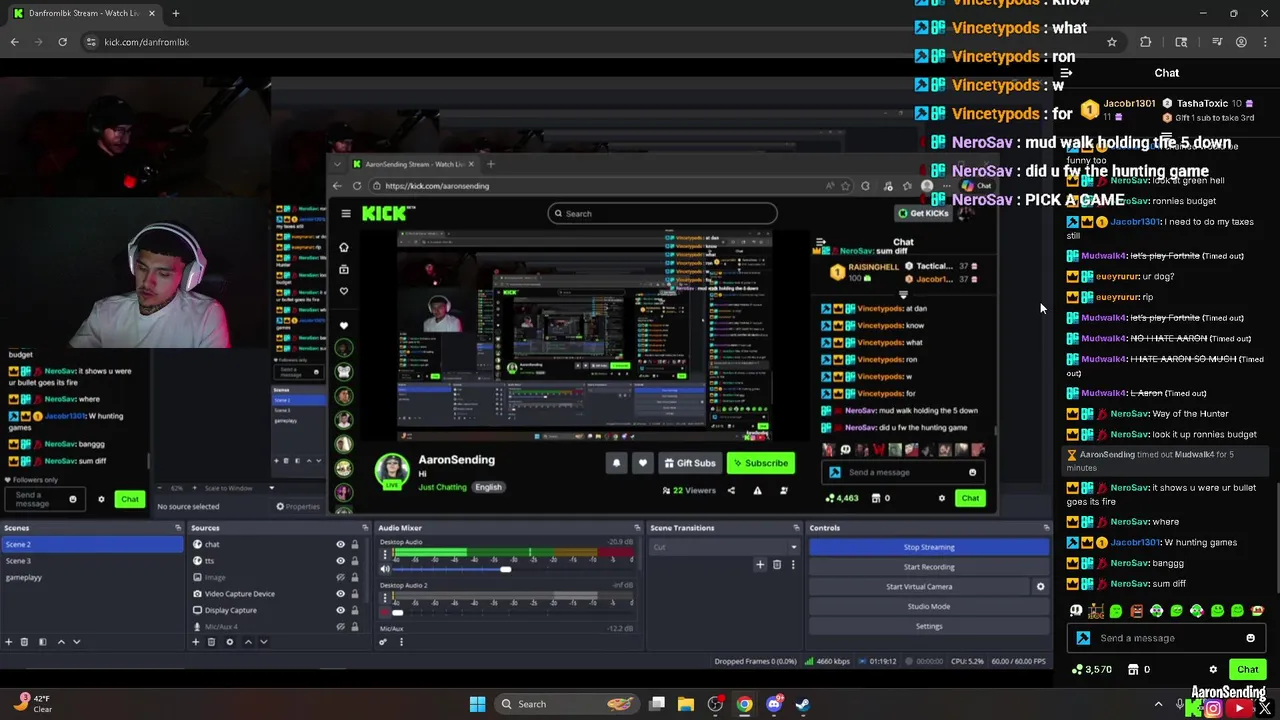Open Chrome extensions puzzle icon
Image resolution: width=1280 pixels, height=720 pixels.
coord(1146,42)
